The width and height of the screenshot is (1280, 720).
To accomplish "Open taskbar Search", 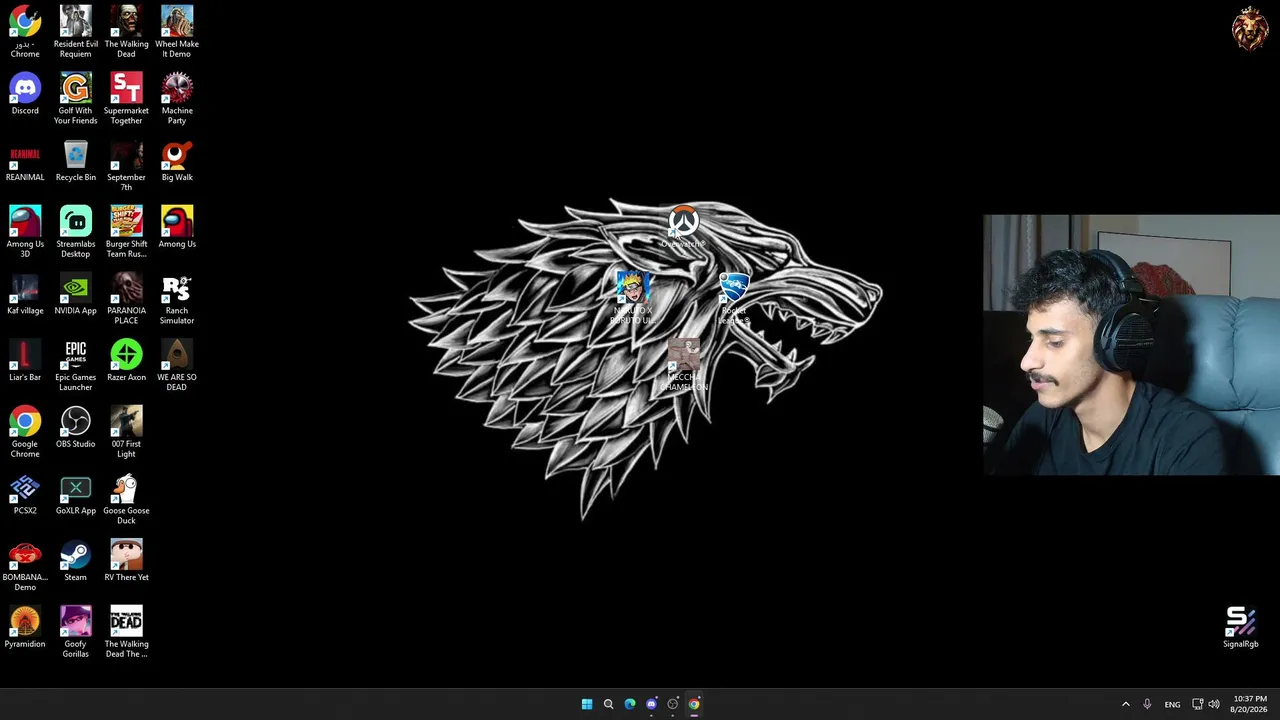I will click(608, 704).
